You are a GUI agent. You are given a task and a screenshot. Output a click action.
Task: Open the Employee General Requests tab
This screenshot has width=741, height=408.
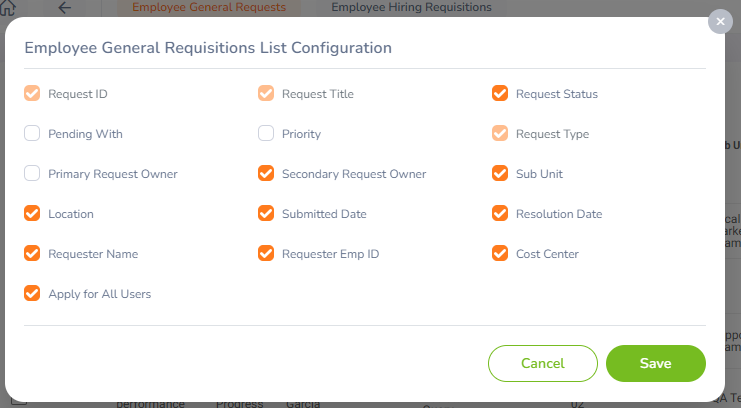(x=209, y=8)
